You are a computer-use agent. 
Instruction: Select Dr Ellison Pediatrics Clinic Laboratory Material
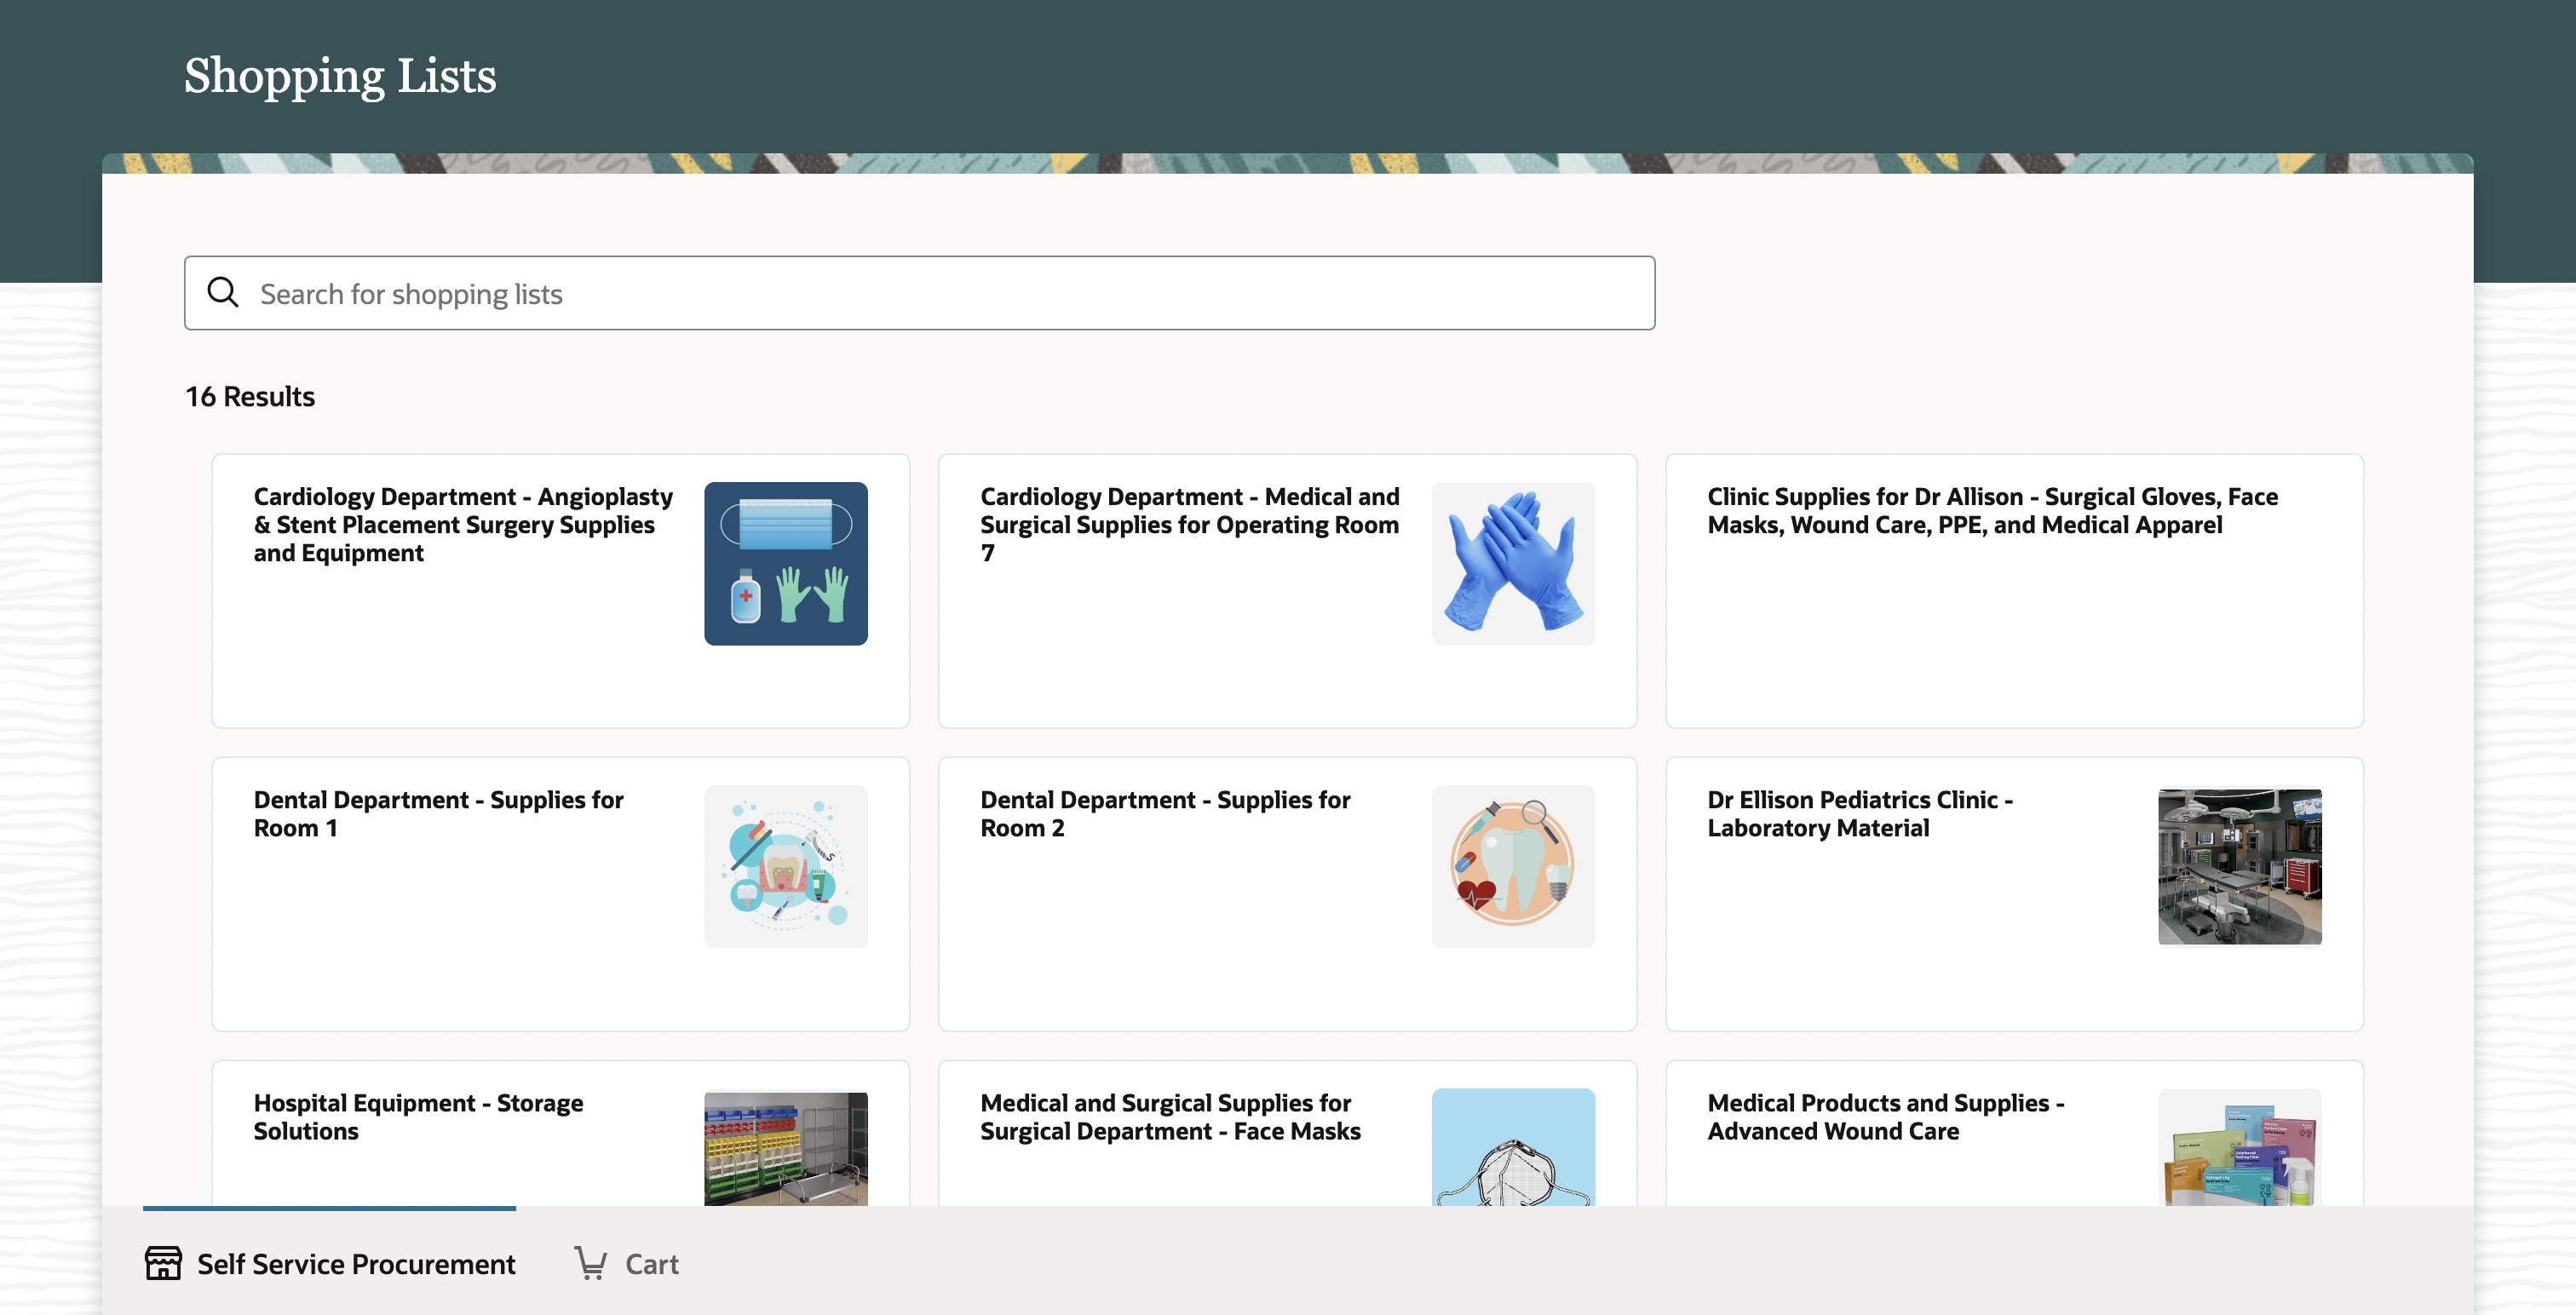(1859, 814)
